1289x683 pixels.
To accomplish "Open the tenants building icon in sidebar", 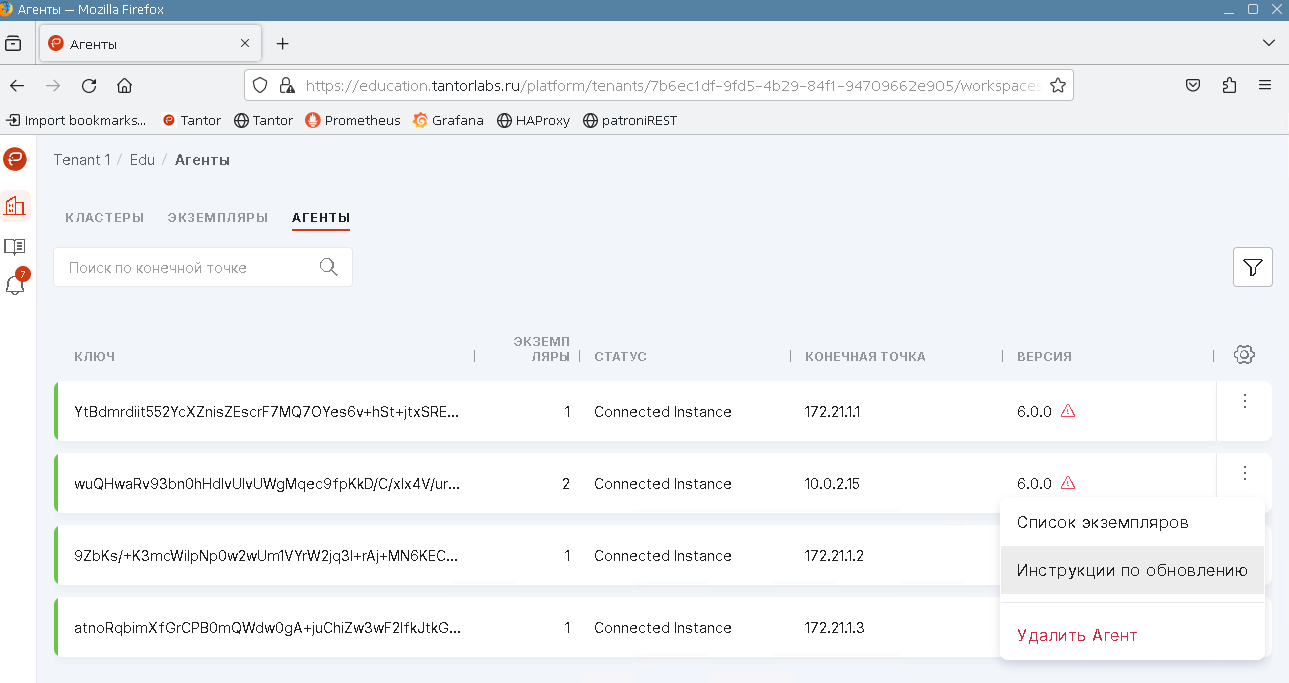I will pyautogui.click(x=15, y=206).
